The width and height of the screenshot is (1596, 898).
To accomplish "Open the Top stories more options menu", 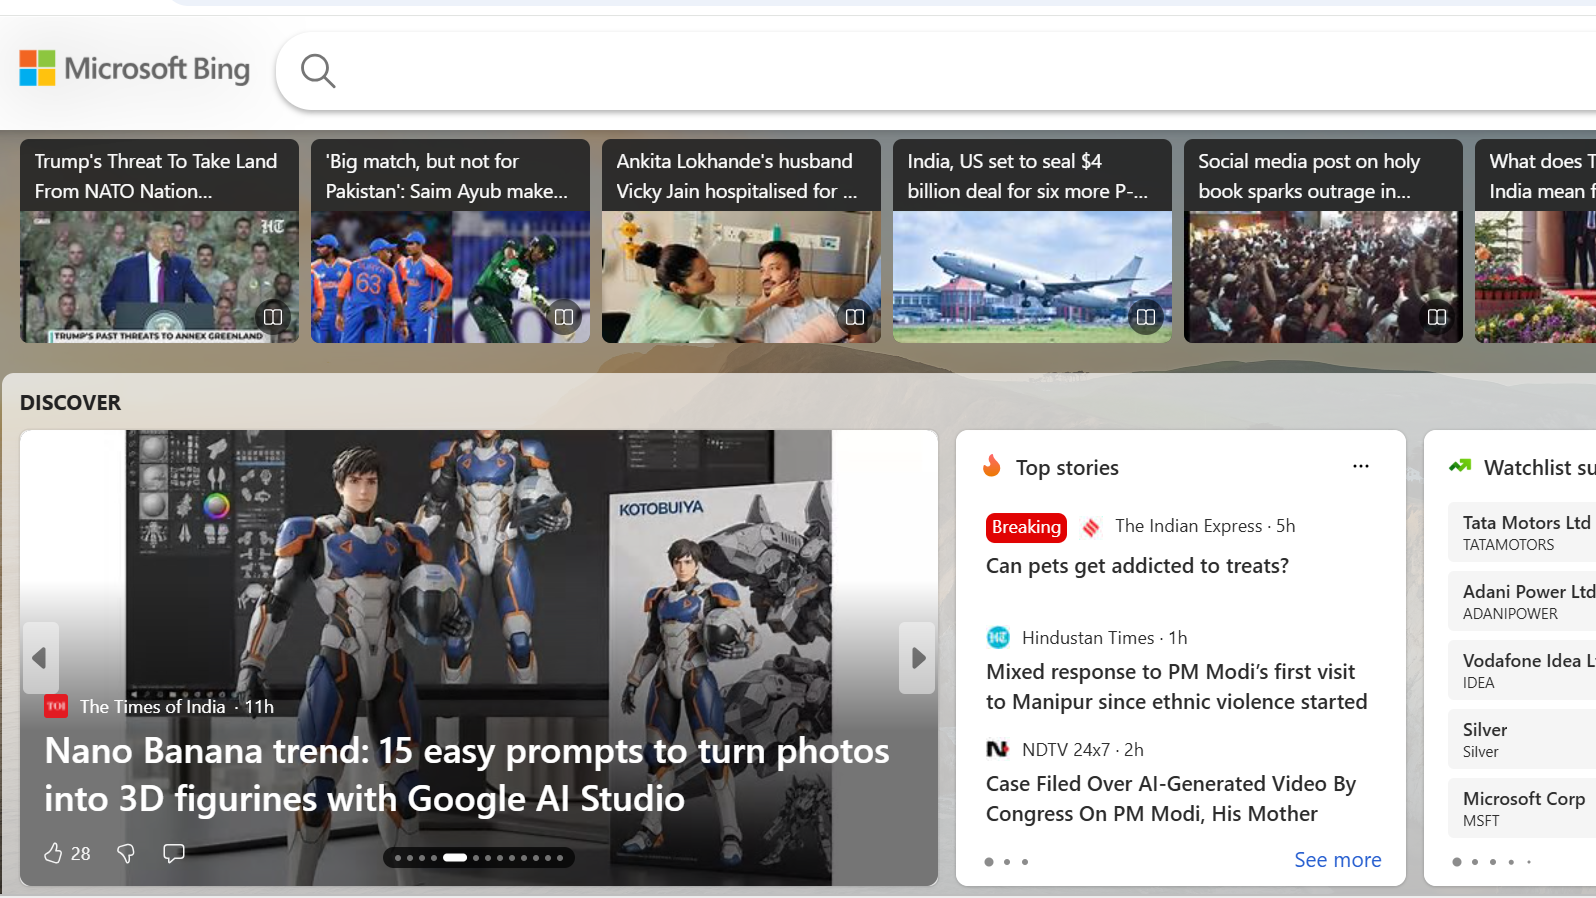I will pos(1360,466).
